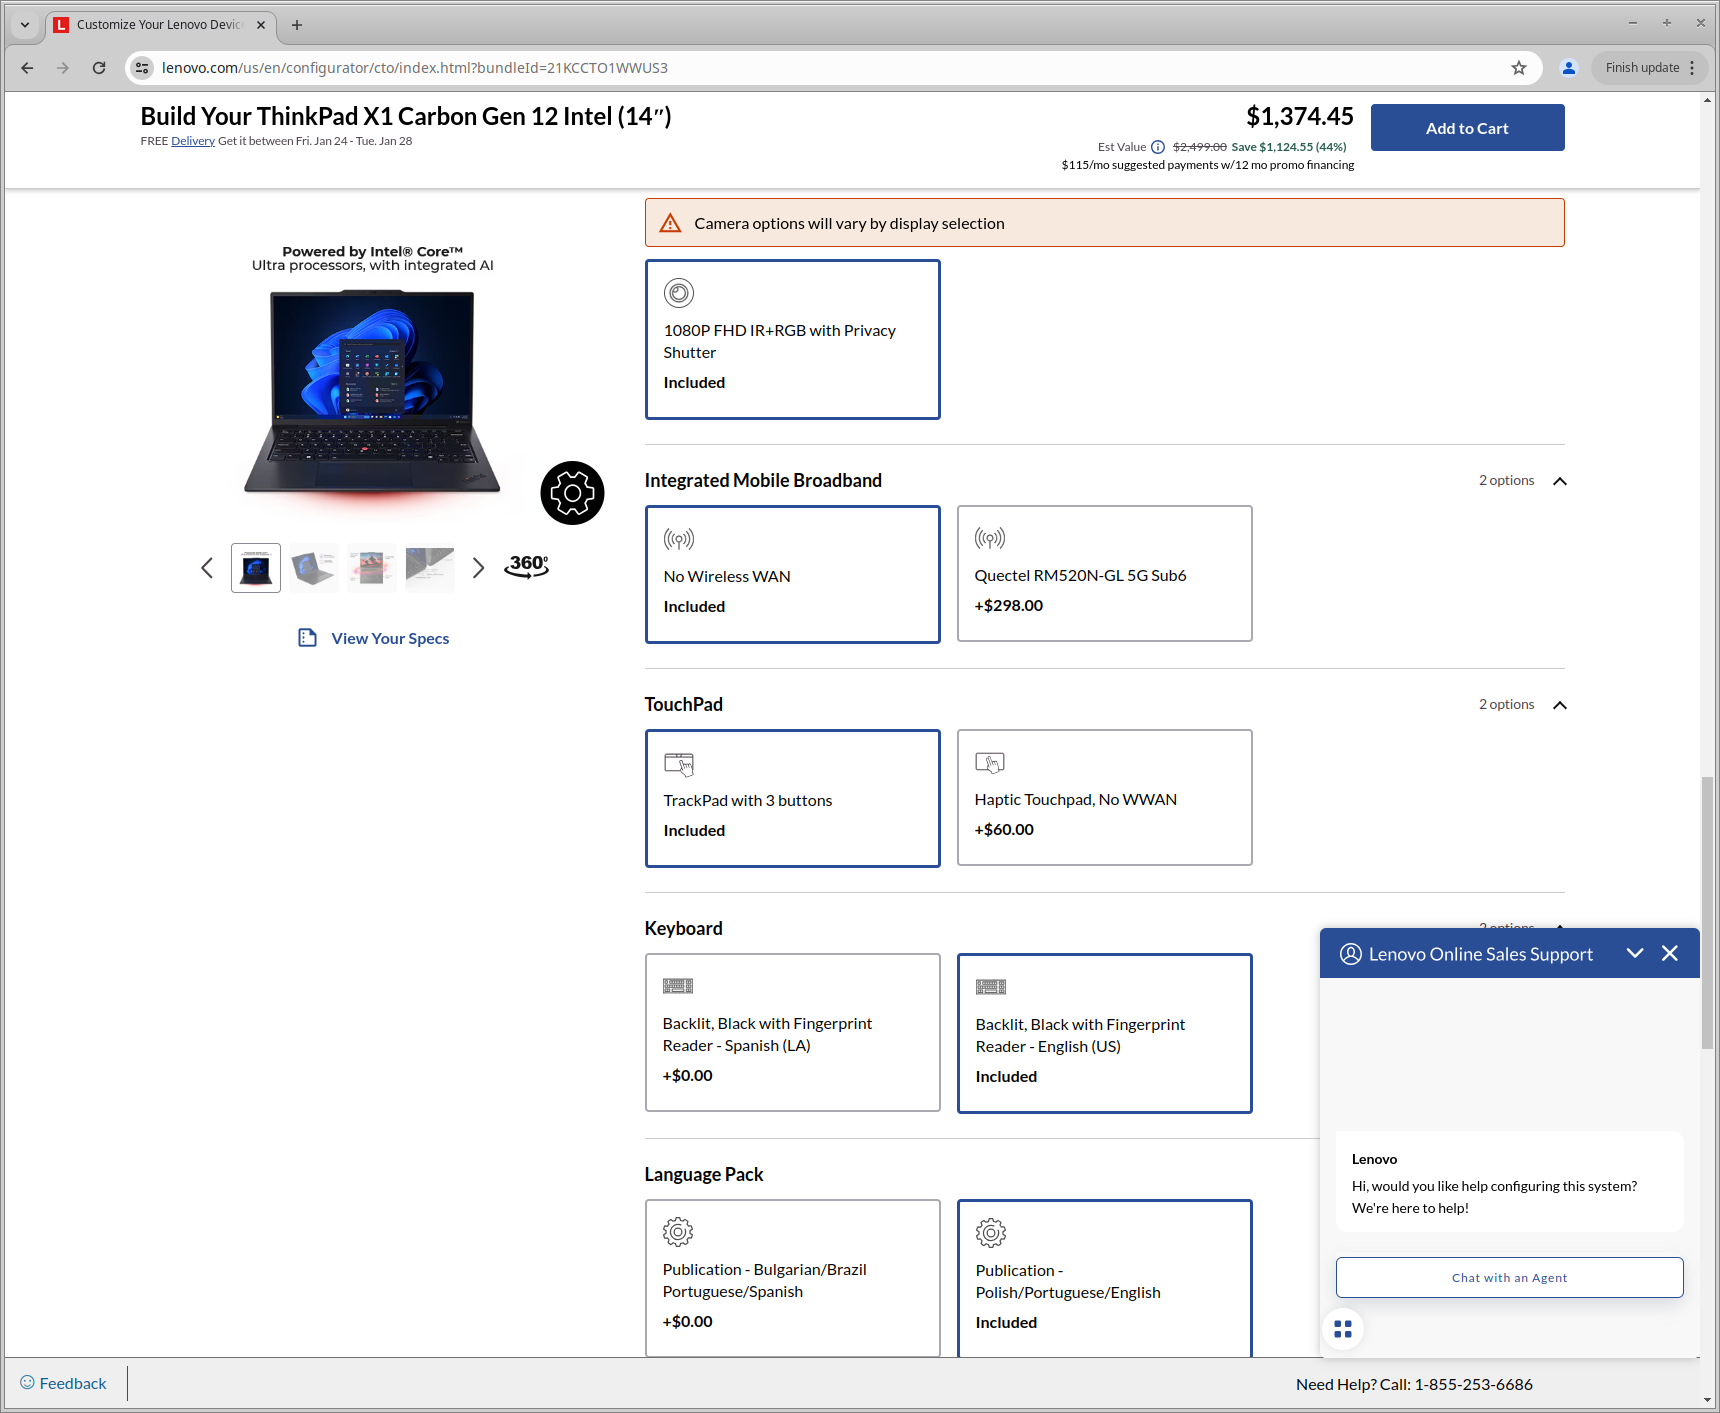Add the configured laptop to cart
This screenshot has width=1720, height=1413.
1467,128
